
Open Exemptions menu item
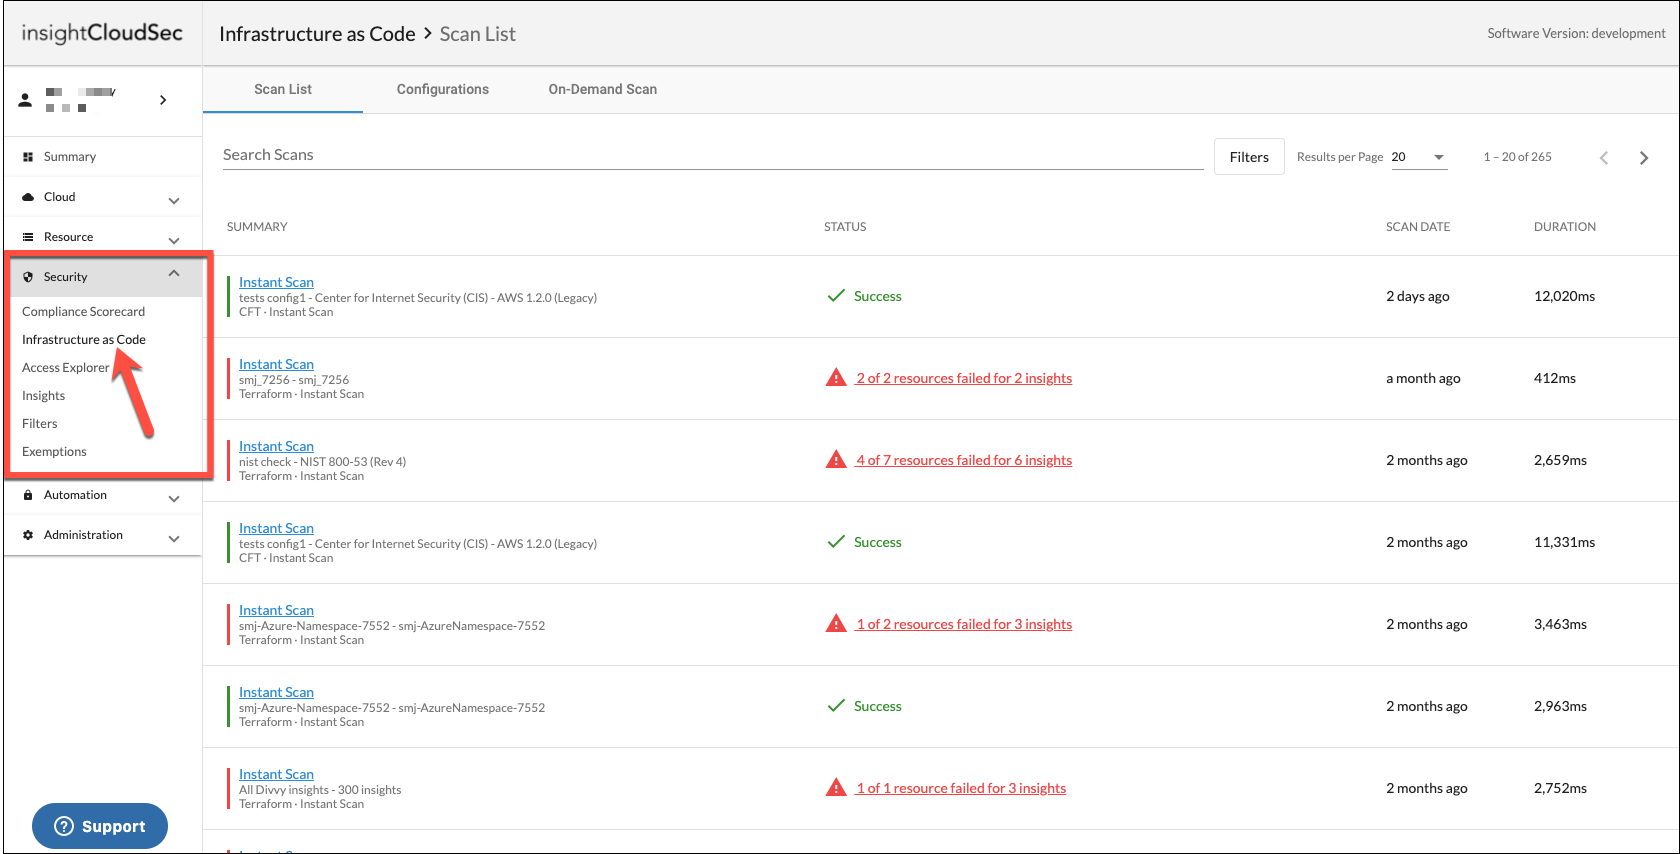tap(55, 452)
